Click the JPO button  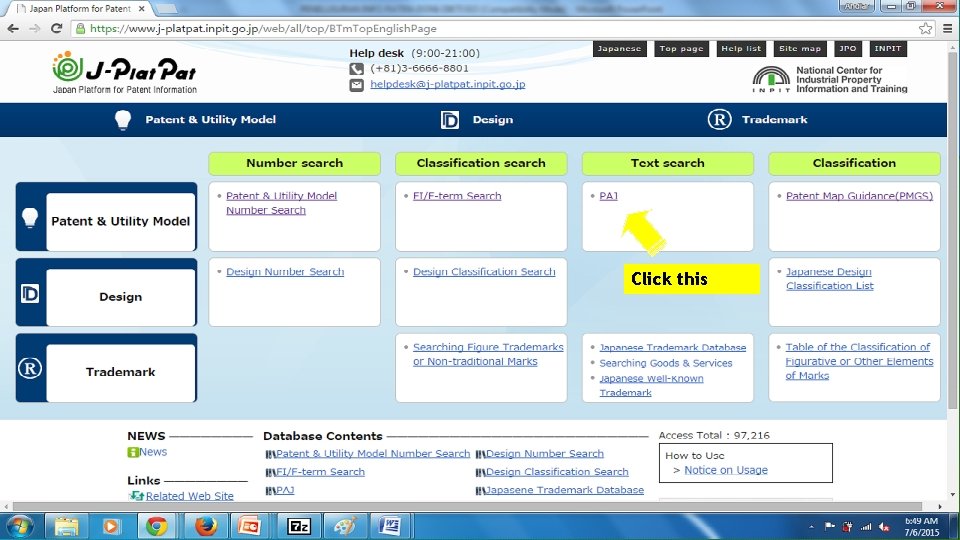click(x=847, y=49)
